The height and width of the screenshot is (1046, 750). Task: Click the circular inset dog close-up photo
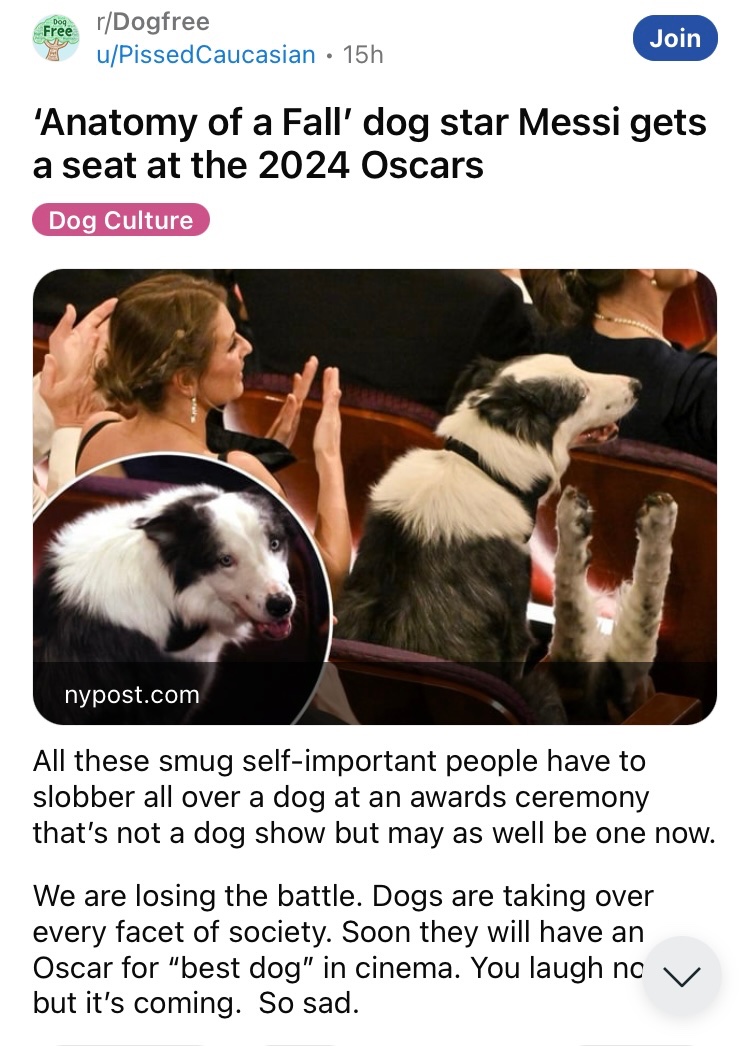coord(180,587)
